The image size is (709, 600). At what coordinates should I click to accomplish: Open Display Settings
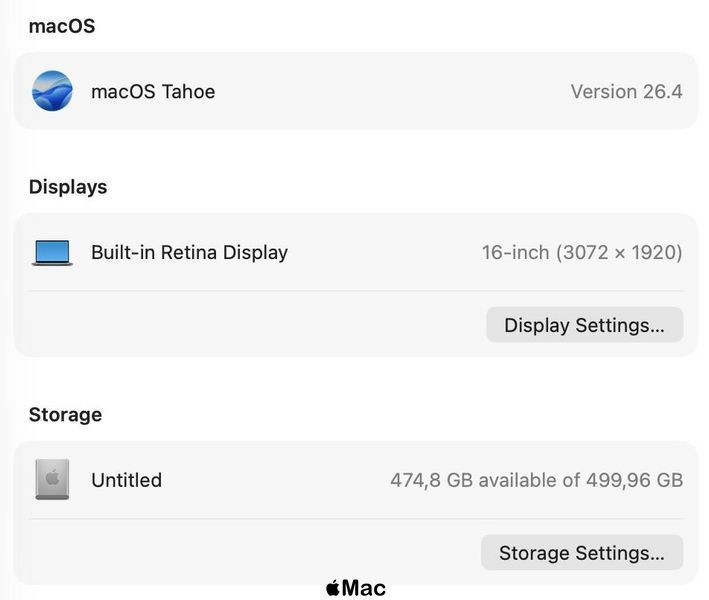point(585,325)
